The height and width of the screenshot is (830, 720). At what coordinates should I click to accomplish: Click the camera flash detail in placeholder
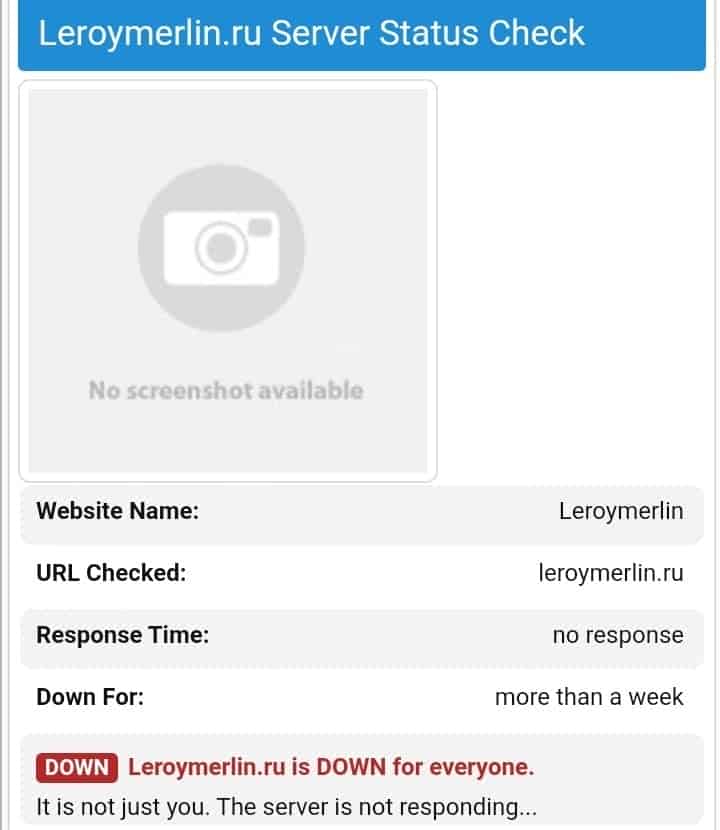[260, 227]
